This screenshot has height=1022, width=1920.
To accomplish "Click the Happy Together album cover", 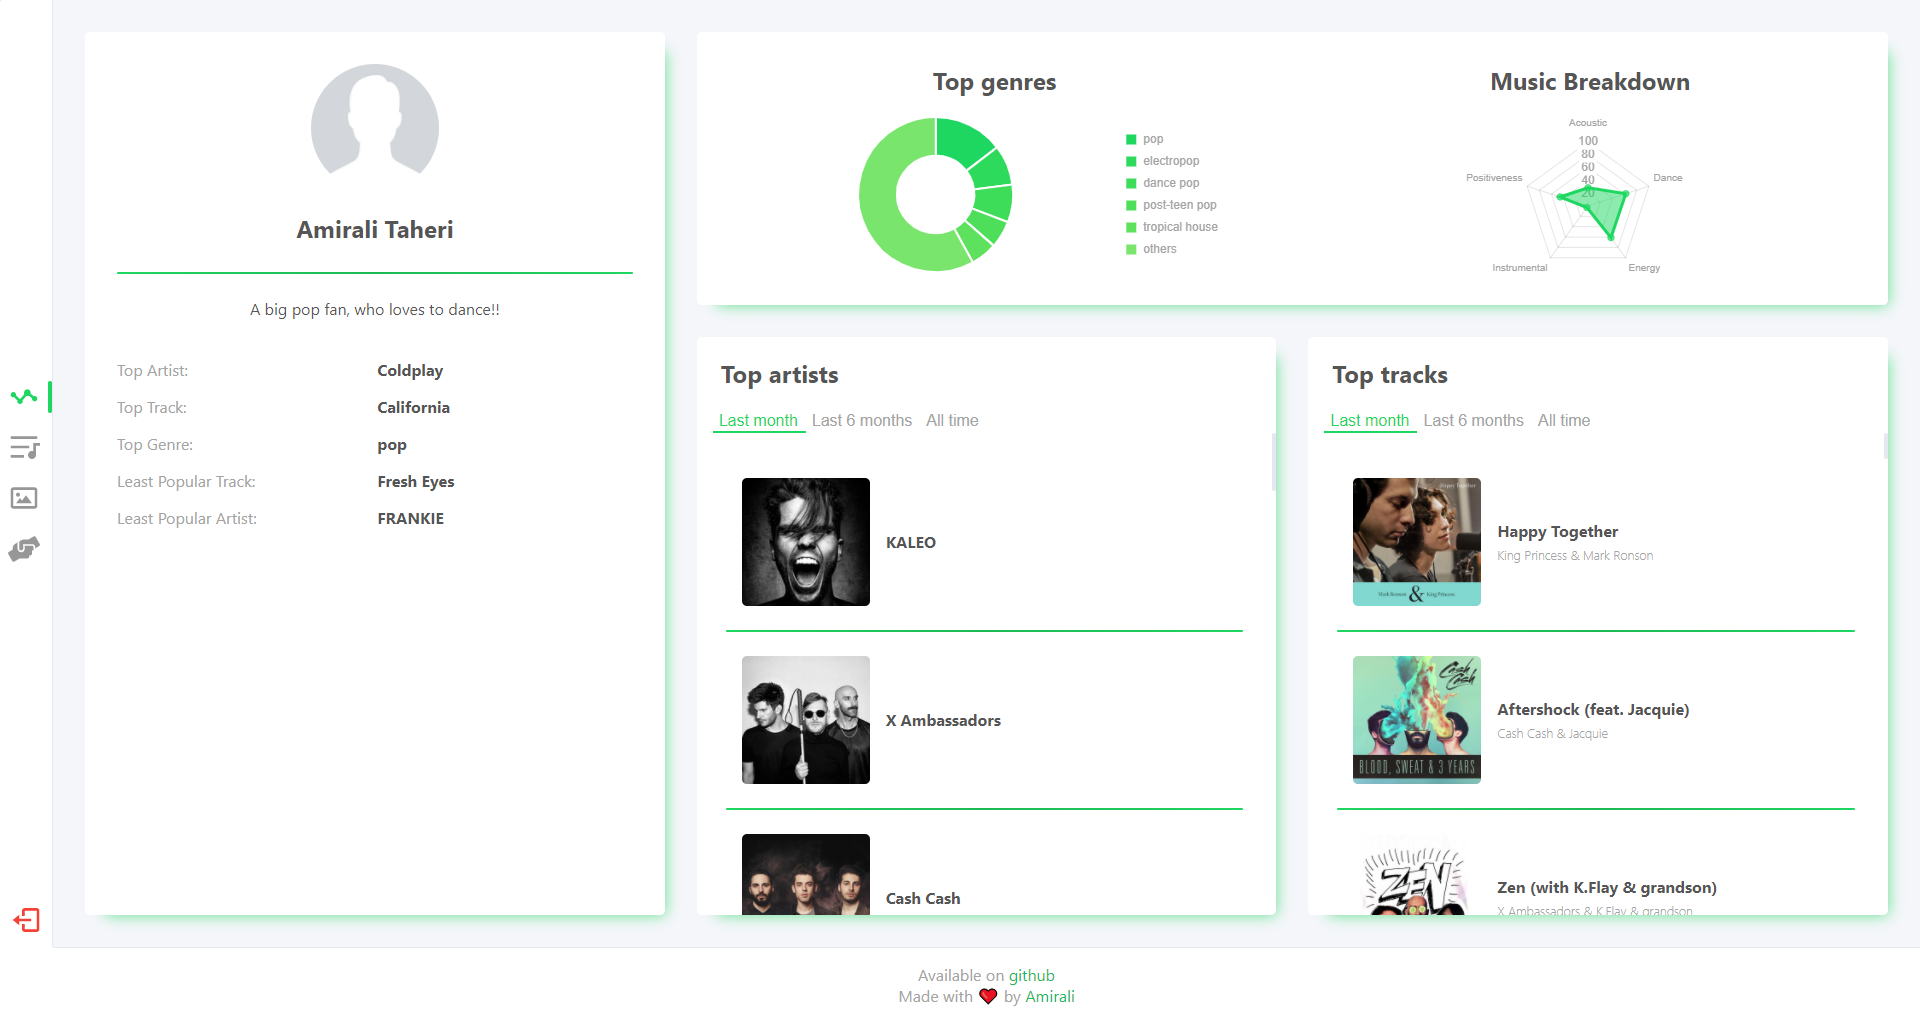I will coord(1417,542).
